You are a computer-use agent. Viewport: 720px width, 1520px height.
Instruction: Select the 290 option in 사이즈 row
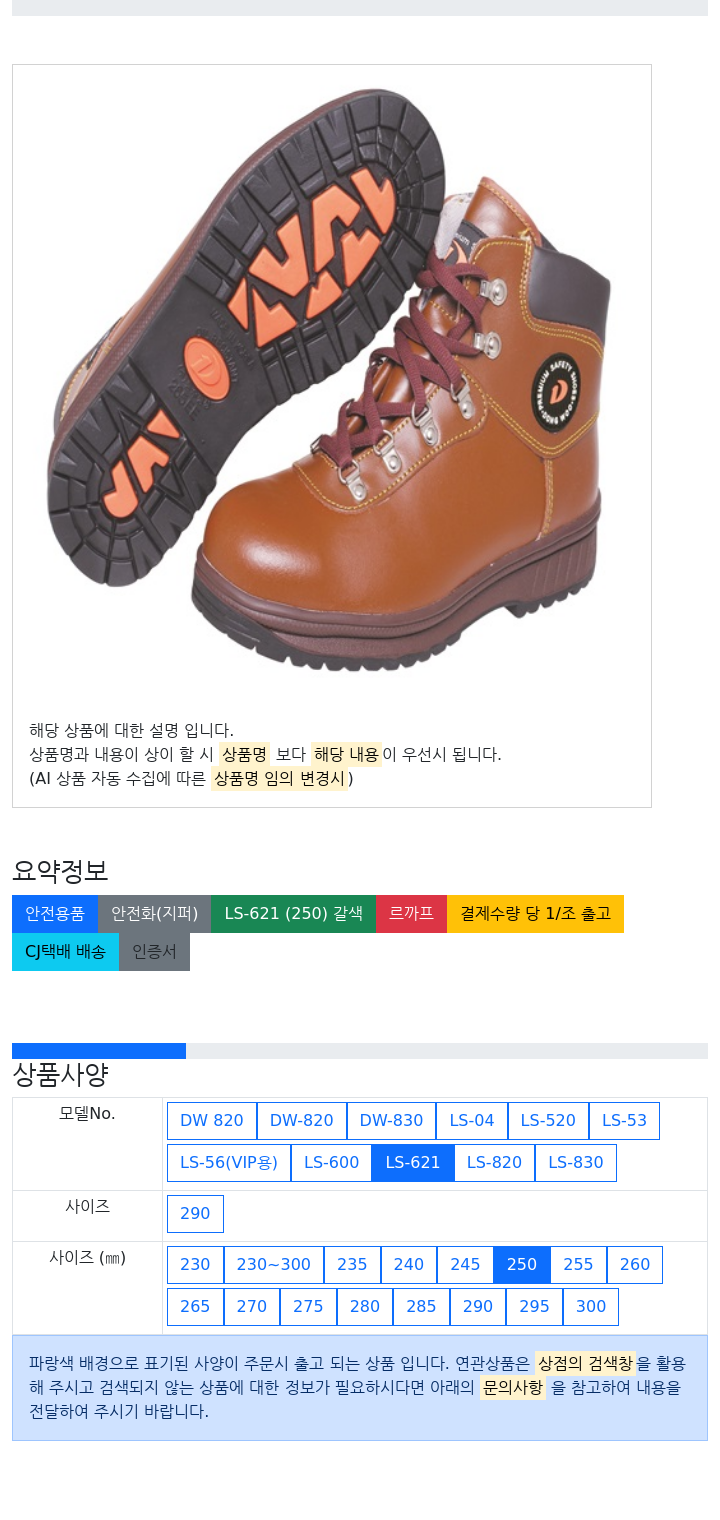tap(195, 1214)
